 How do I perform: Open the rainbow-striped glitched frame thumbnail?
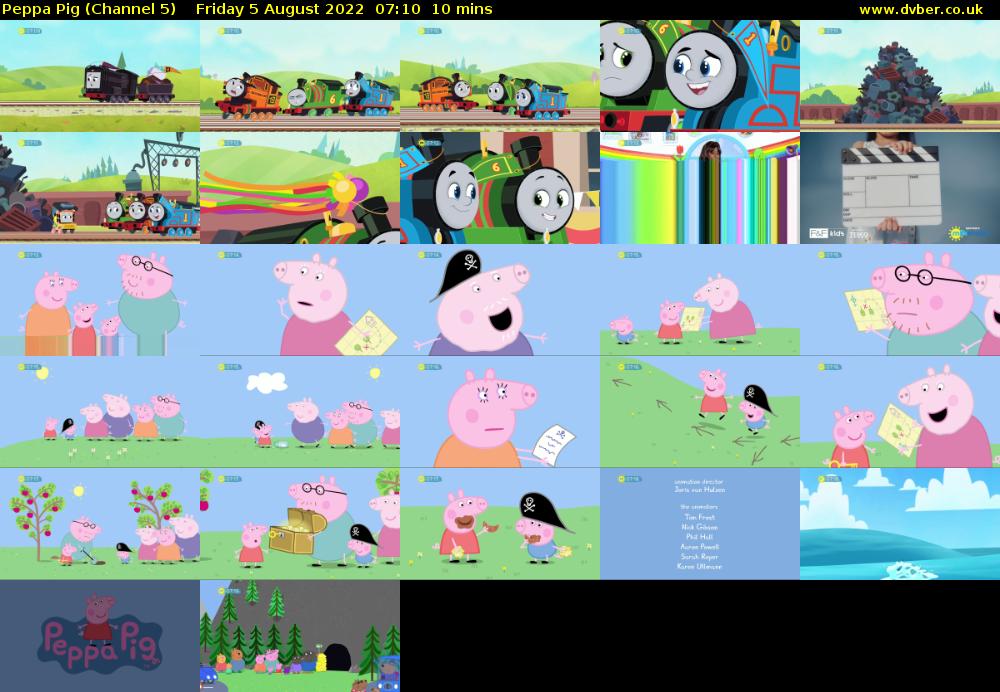coord(700,188)
